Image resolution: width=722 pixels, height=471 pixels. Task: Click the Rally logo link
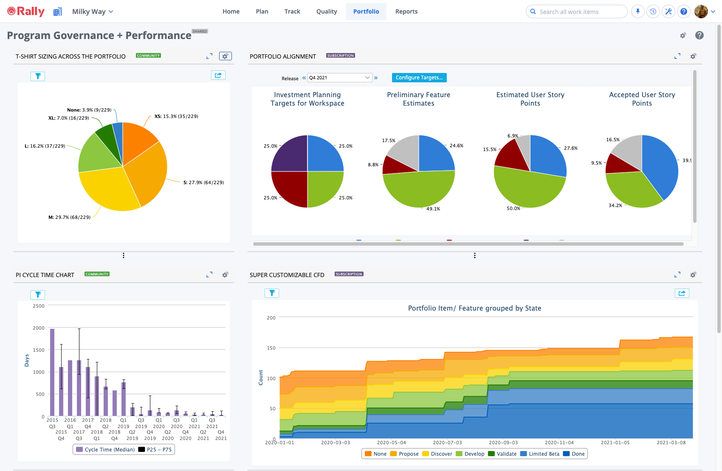pos(24,12)
